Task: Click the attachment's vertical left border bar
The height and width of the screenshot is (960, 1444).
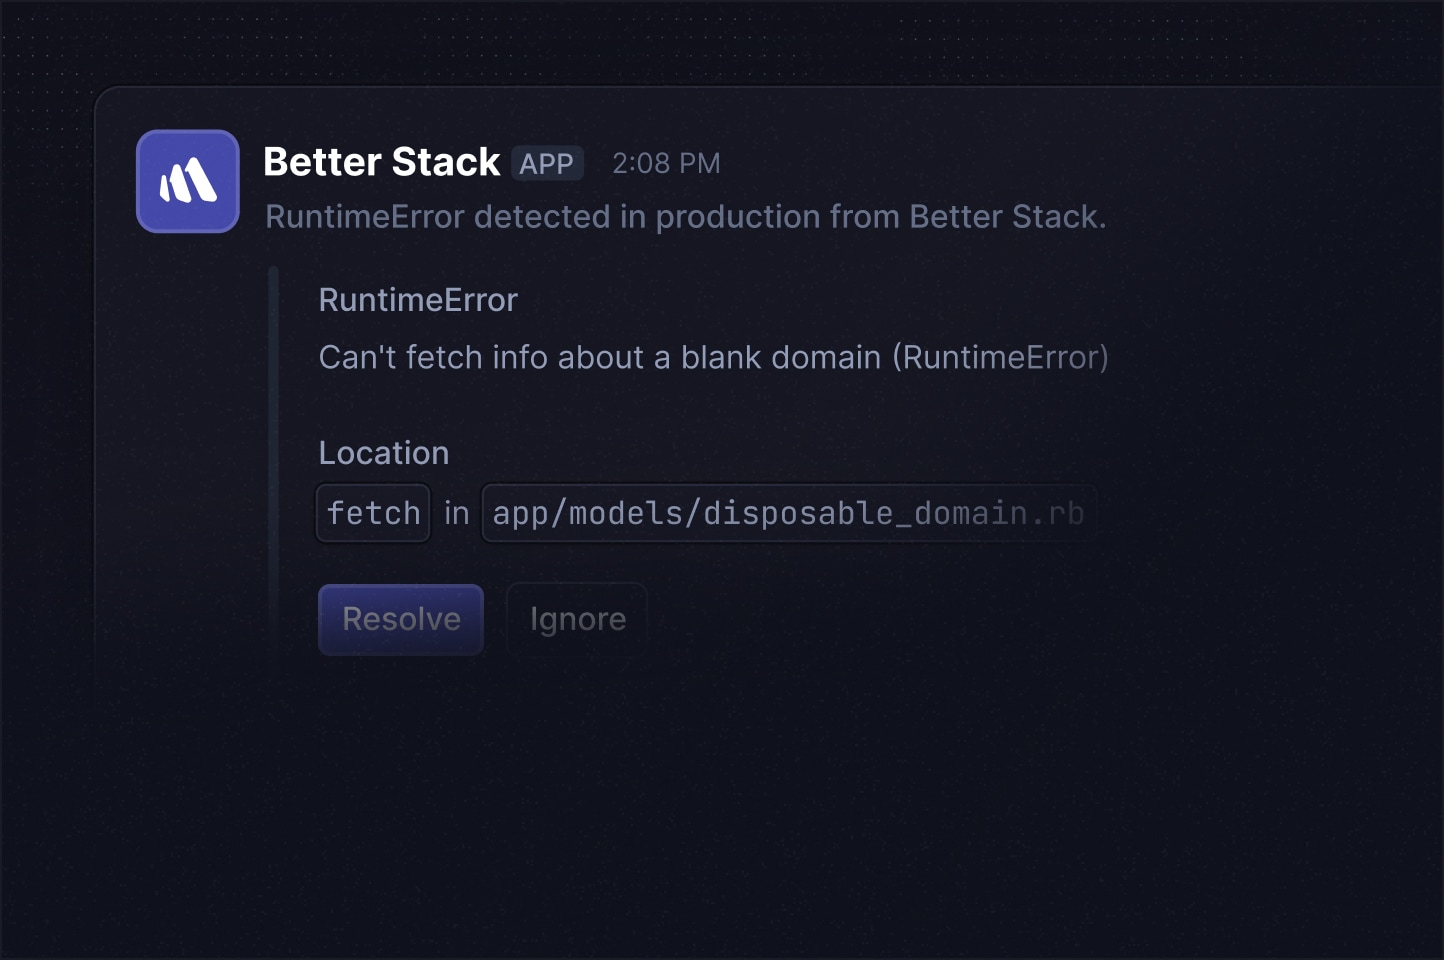Action: (273, 460)
